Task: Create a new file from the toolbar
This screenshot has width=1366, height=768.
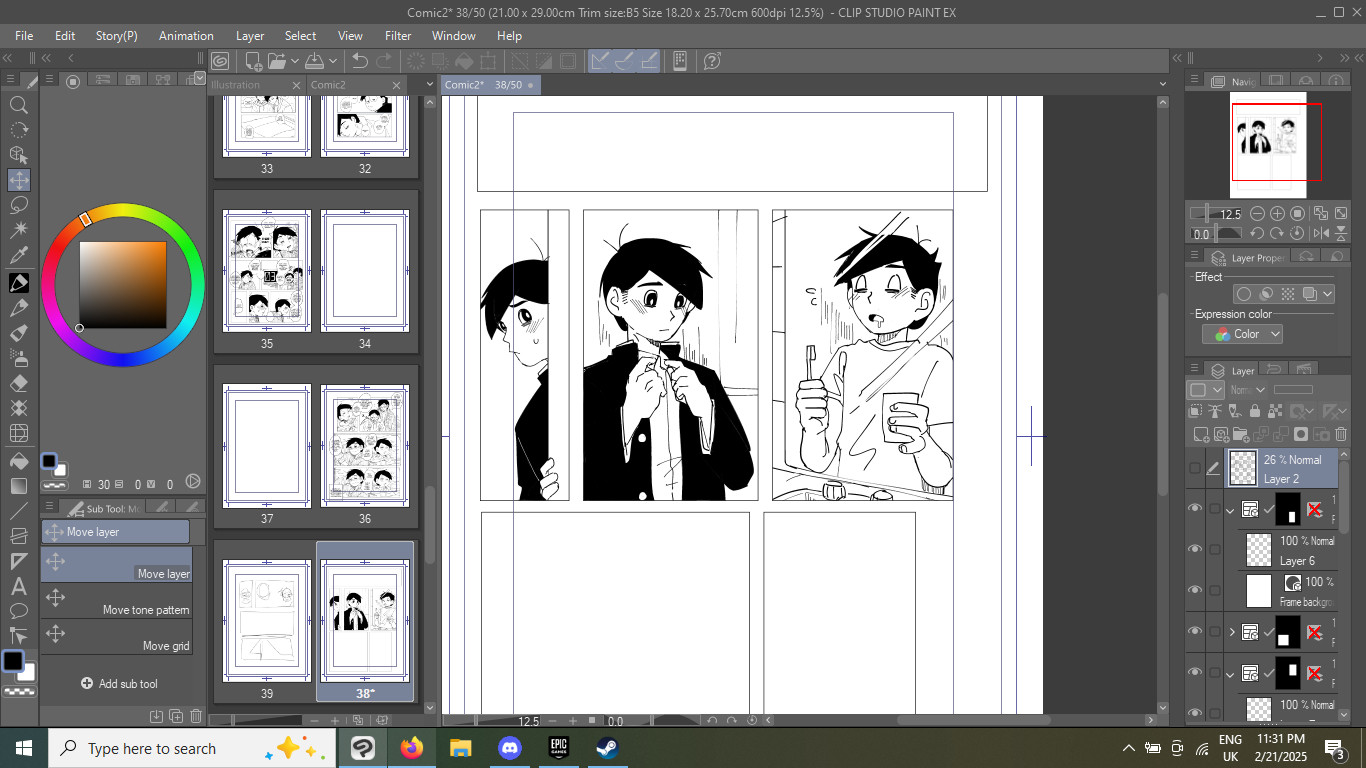Action: (x=253, y=61)
